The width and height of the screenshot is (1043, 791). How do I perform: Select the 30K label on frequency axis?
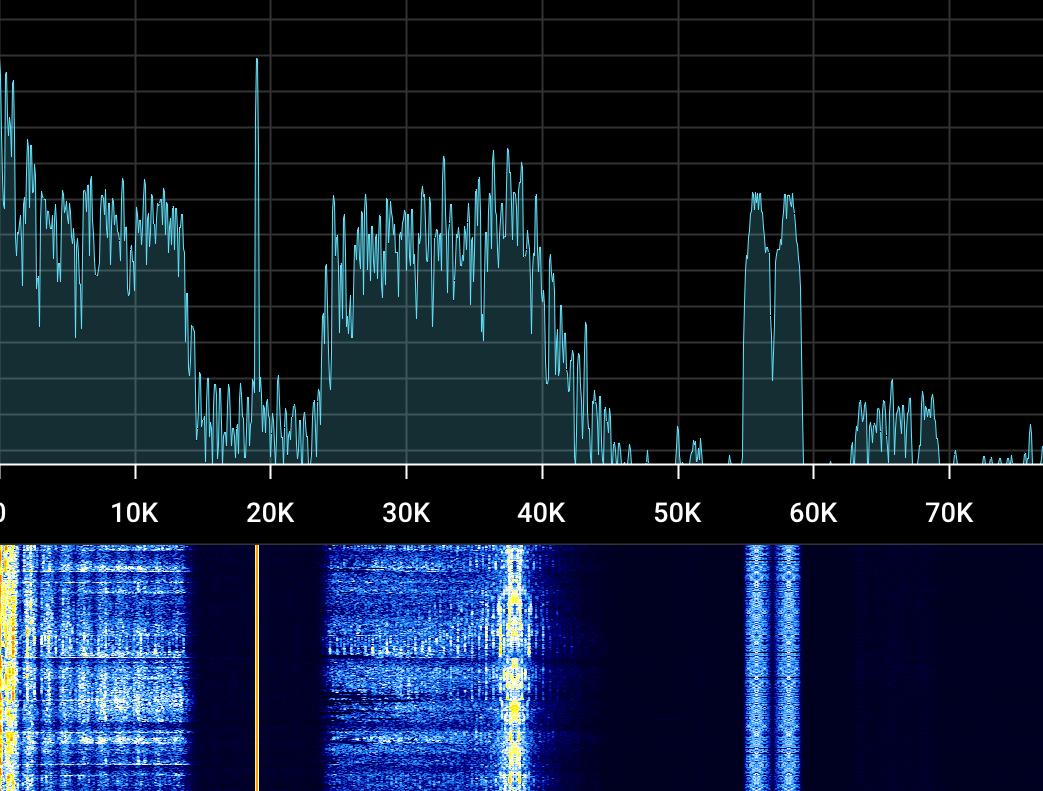pos(406,514)
